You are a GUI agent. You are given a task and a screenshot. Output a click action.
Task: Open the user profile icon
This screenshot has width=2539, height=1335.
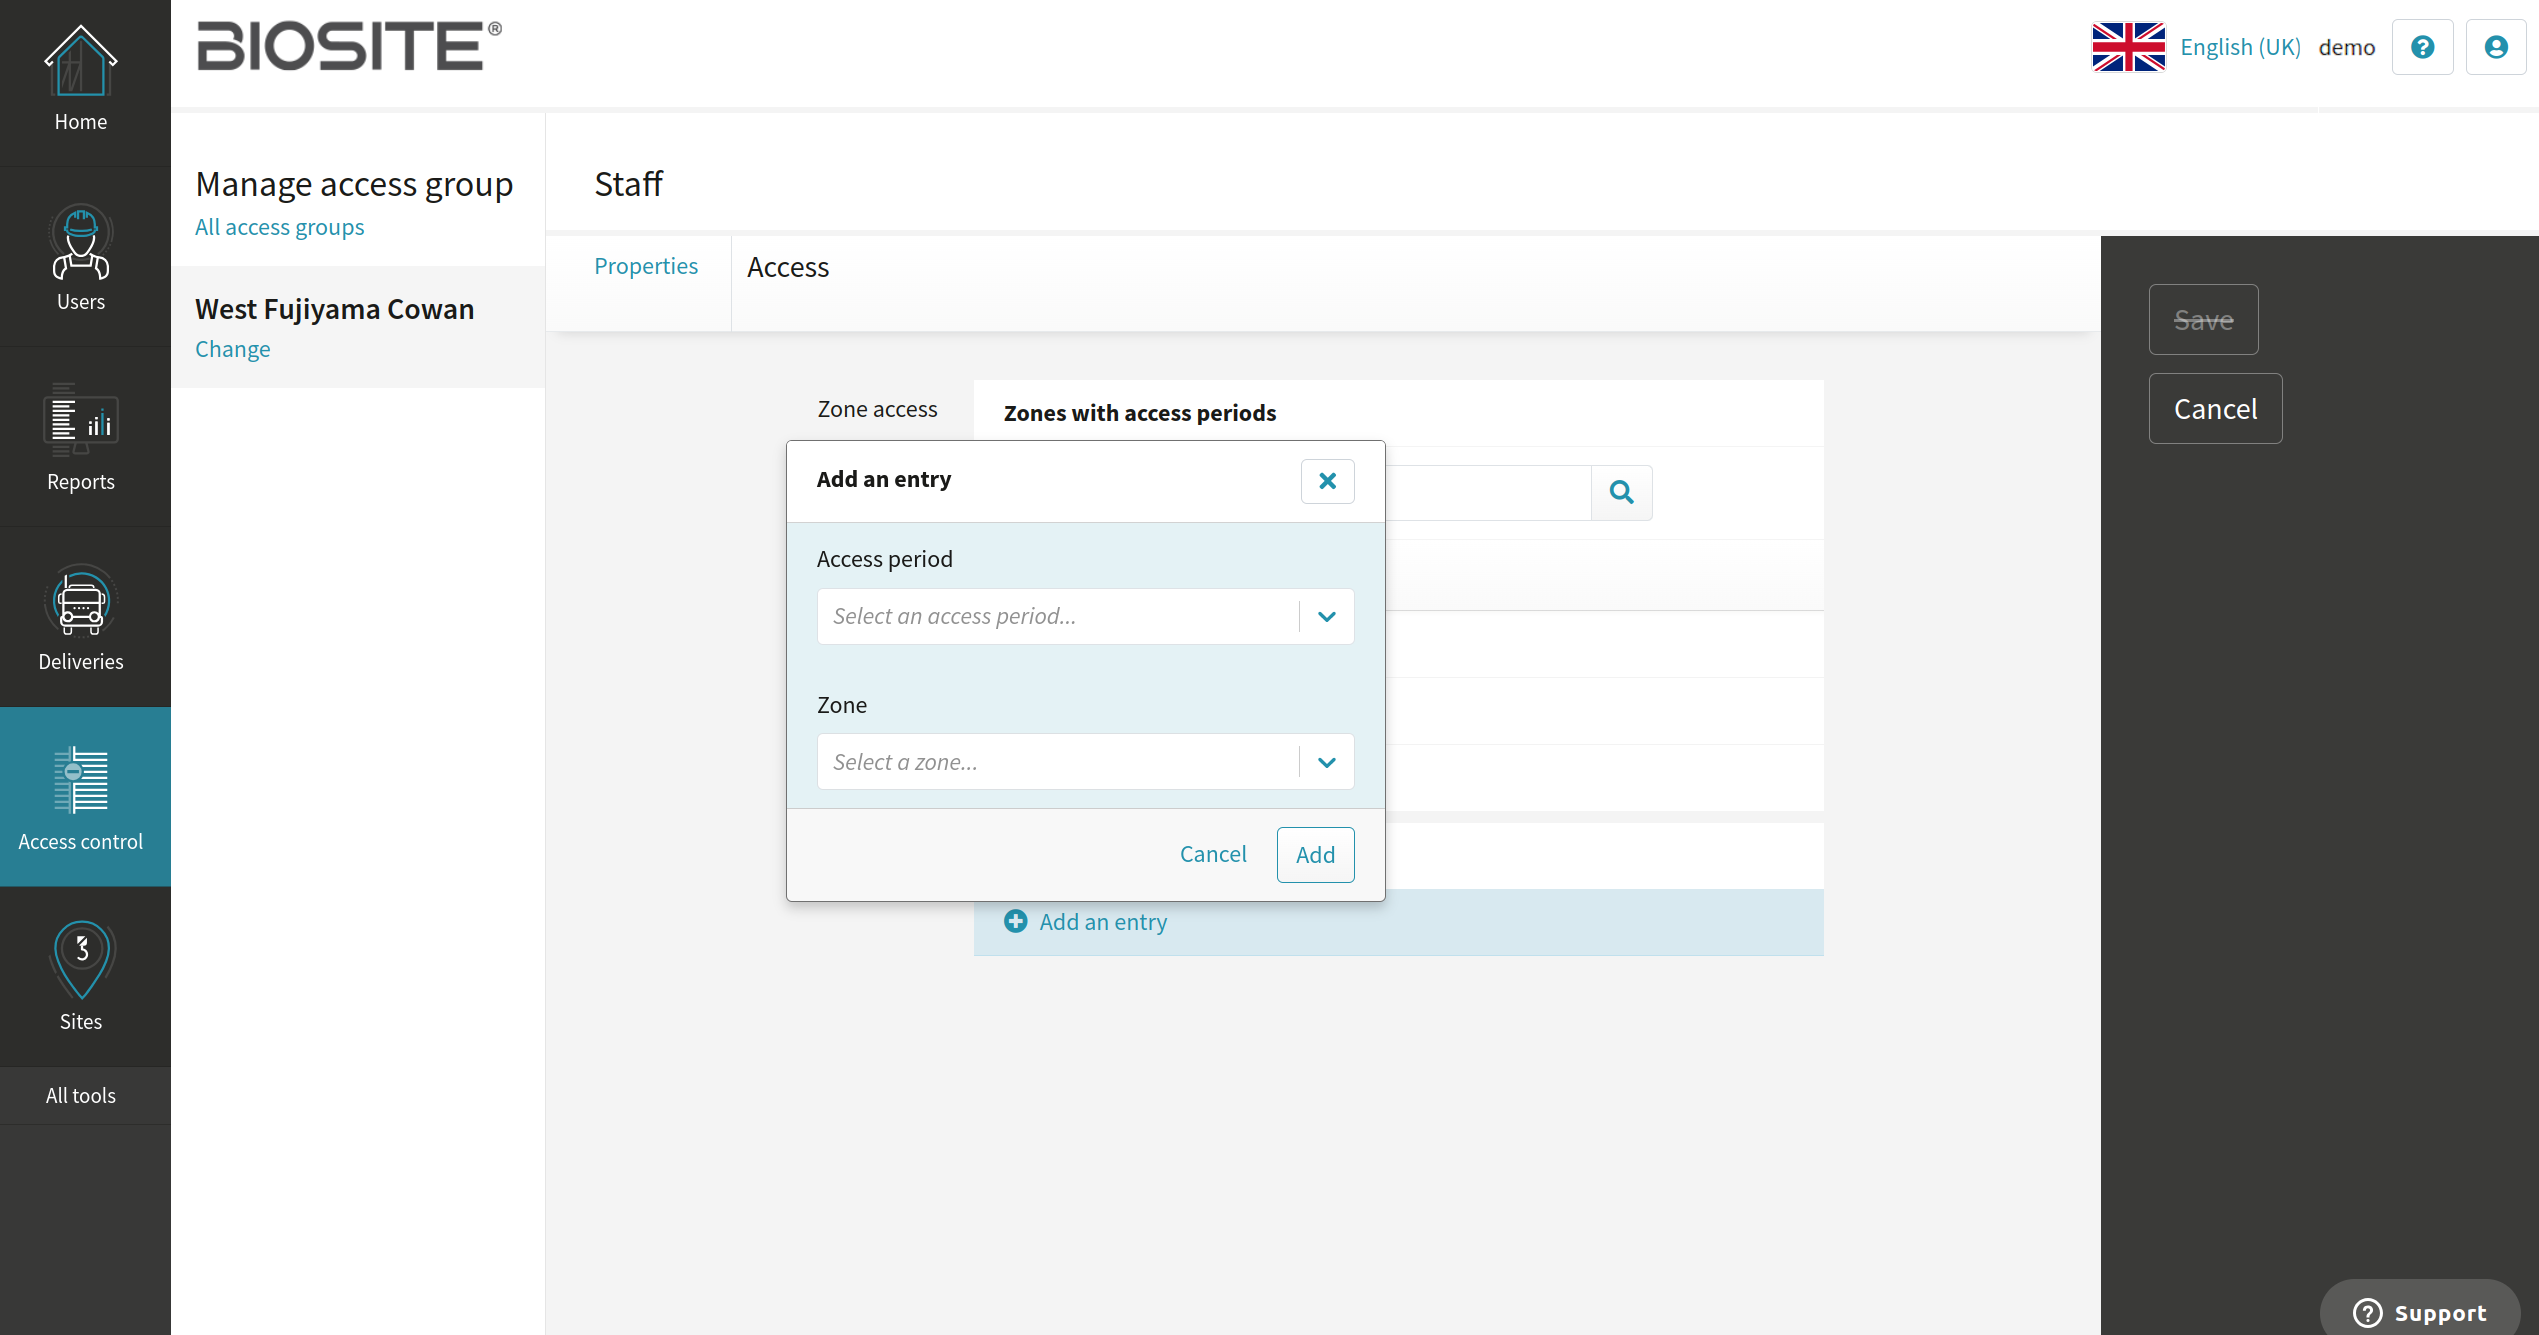pyautogui.click(x=2495, y=47)
